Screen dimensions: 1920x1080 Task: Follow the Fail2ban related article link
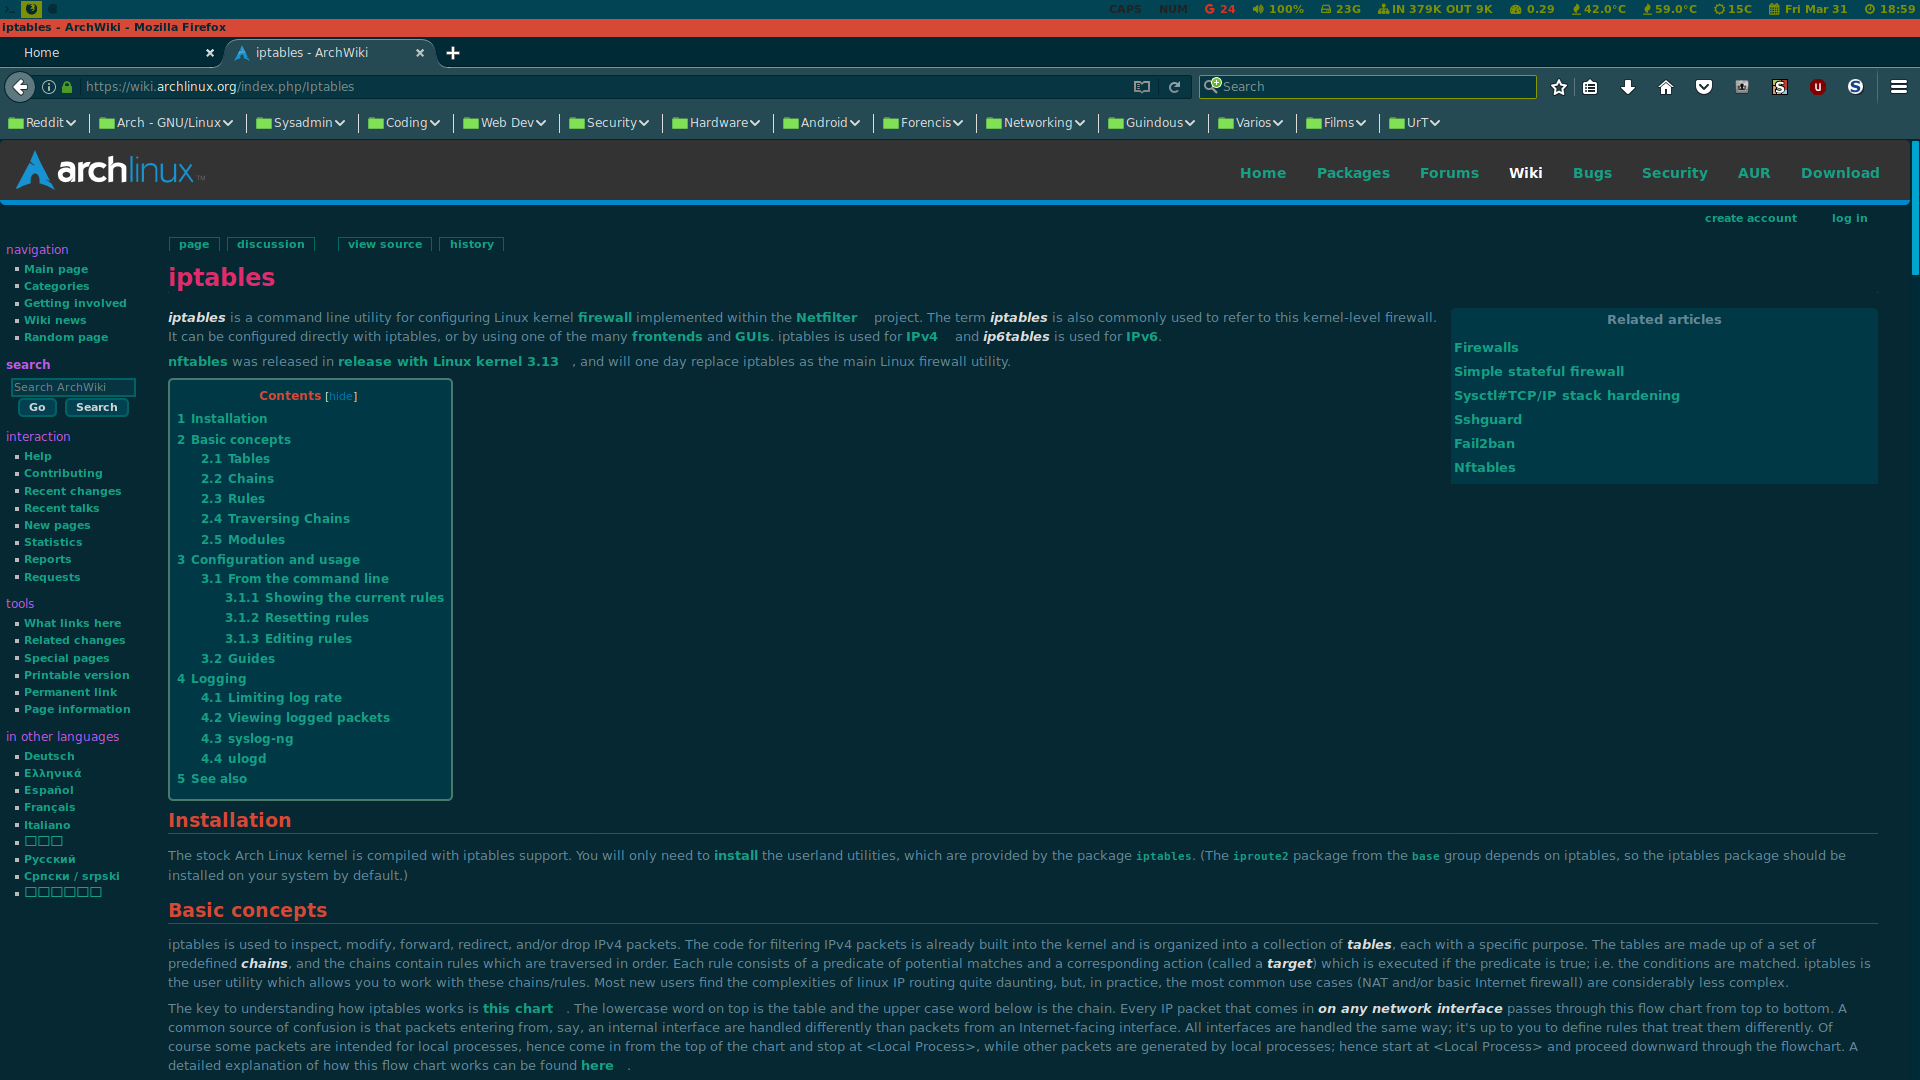pos(1484,443)
